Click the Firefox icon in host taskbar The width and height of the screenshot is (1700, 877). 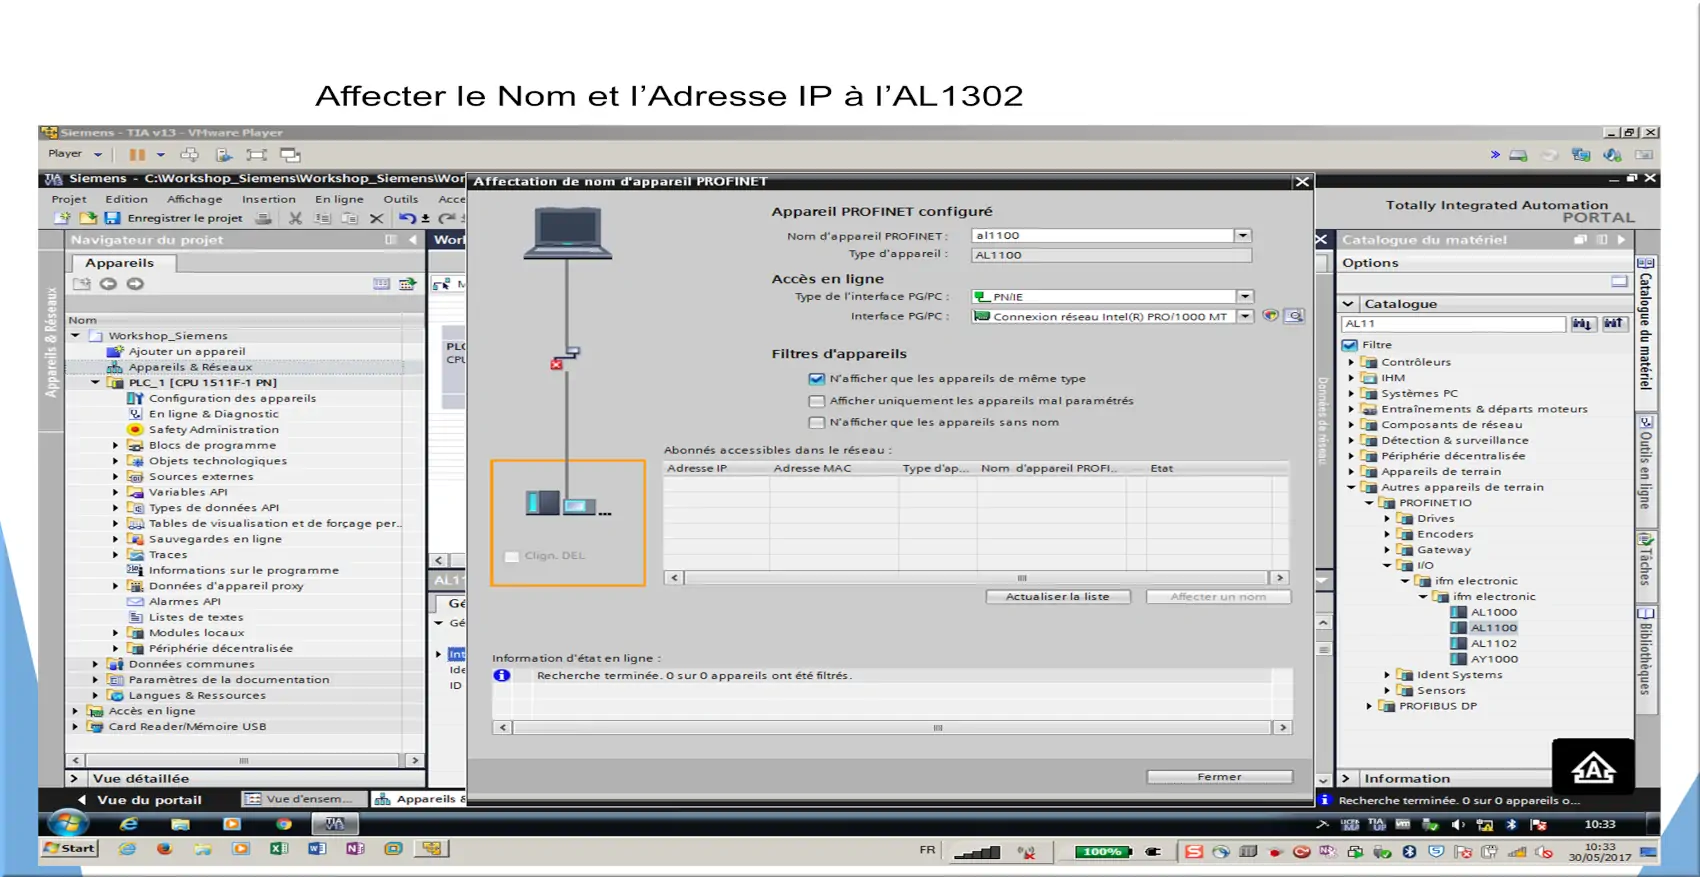click(164, 849)
